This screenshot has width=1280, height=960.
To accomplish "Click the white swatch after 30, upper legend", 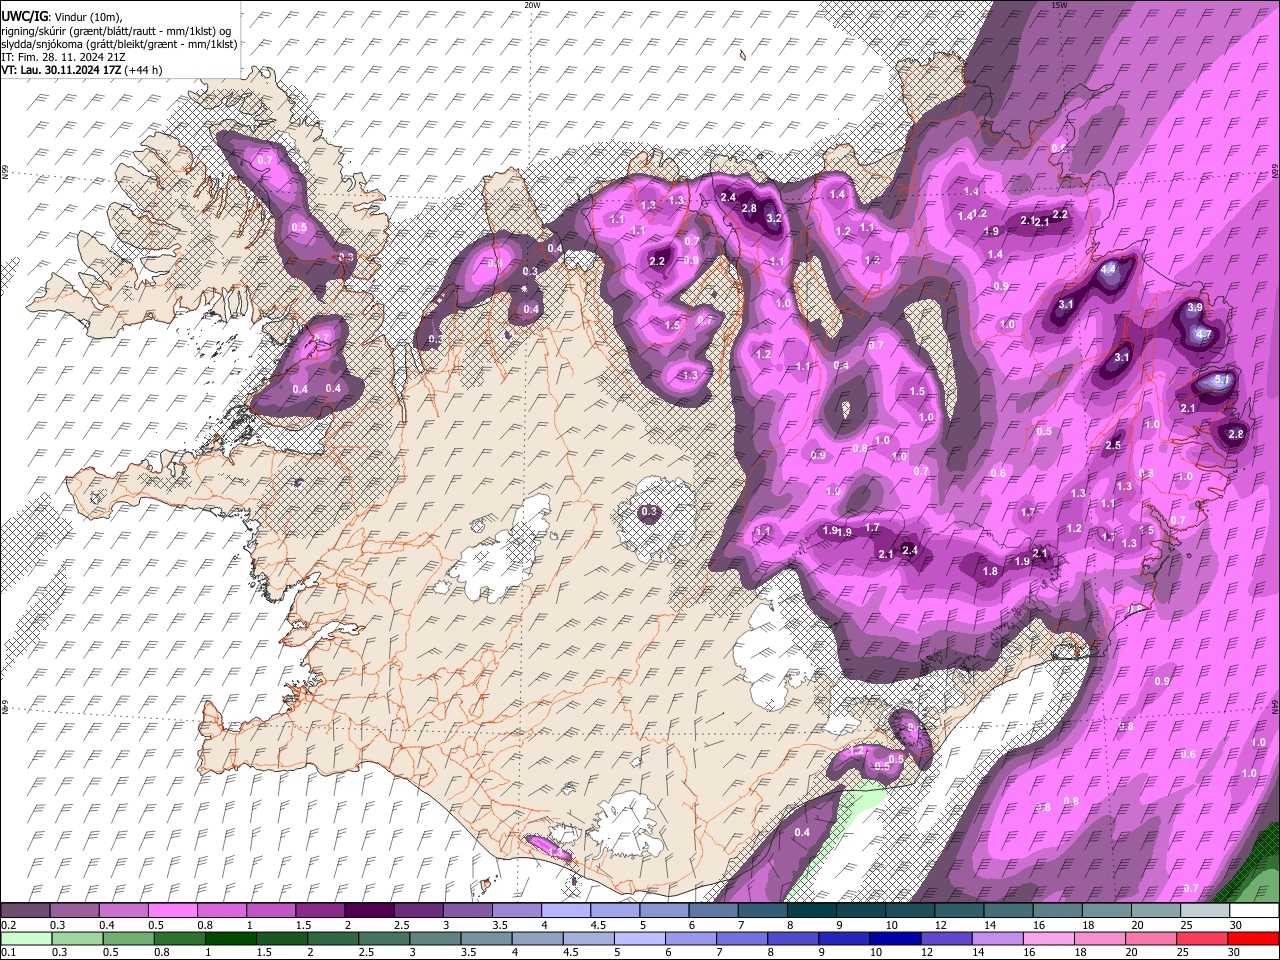I will pos(1255,911).
